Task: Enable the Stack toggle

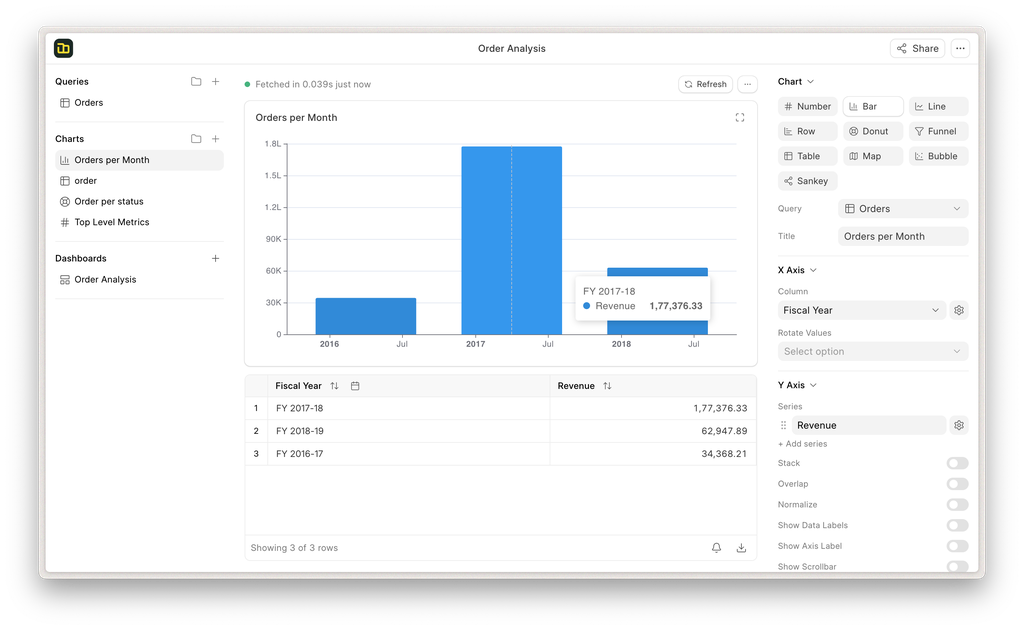Action: point(957,463)
